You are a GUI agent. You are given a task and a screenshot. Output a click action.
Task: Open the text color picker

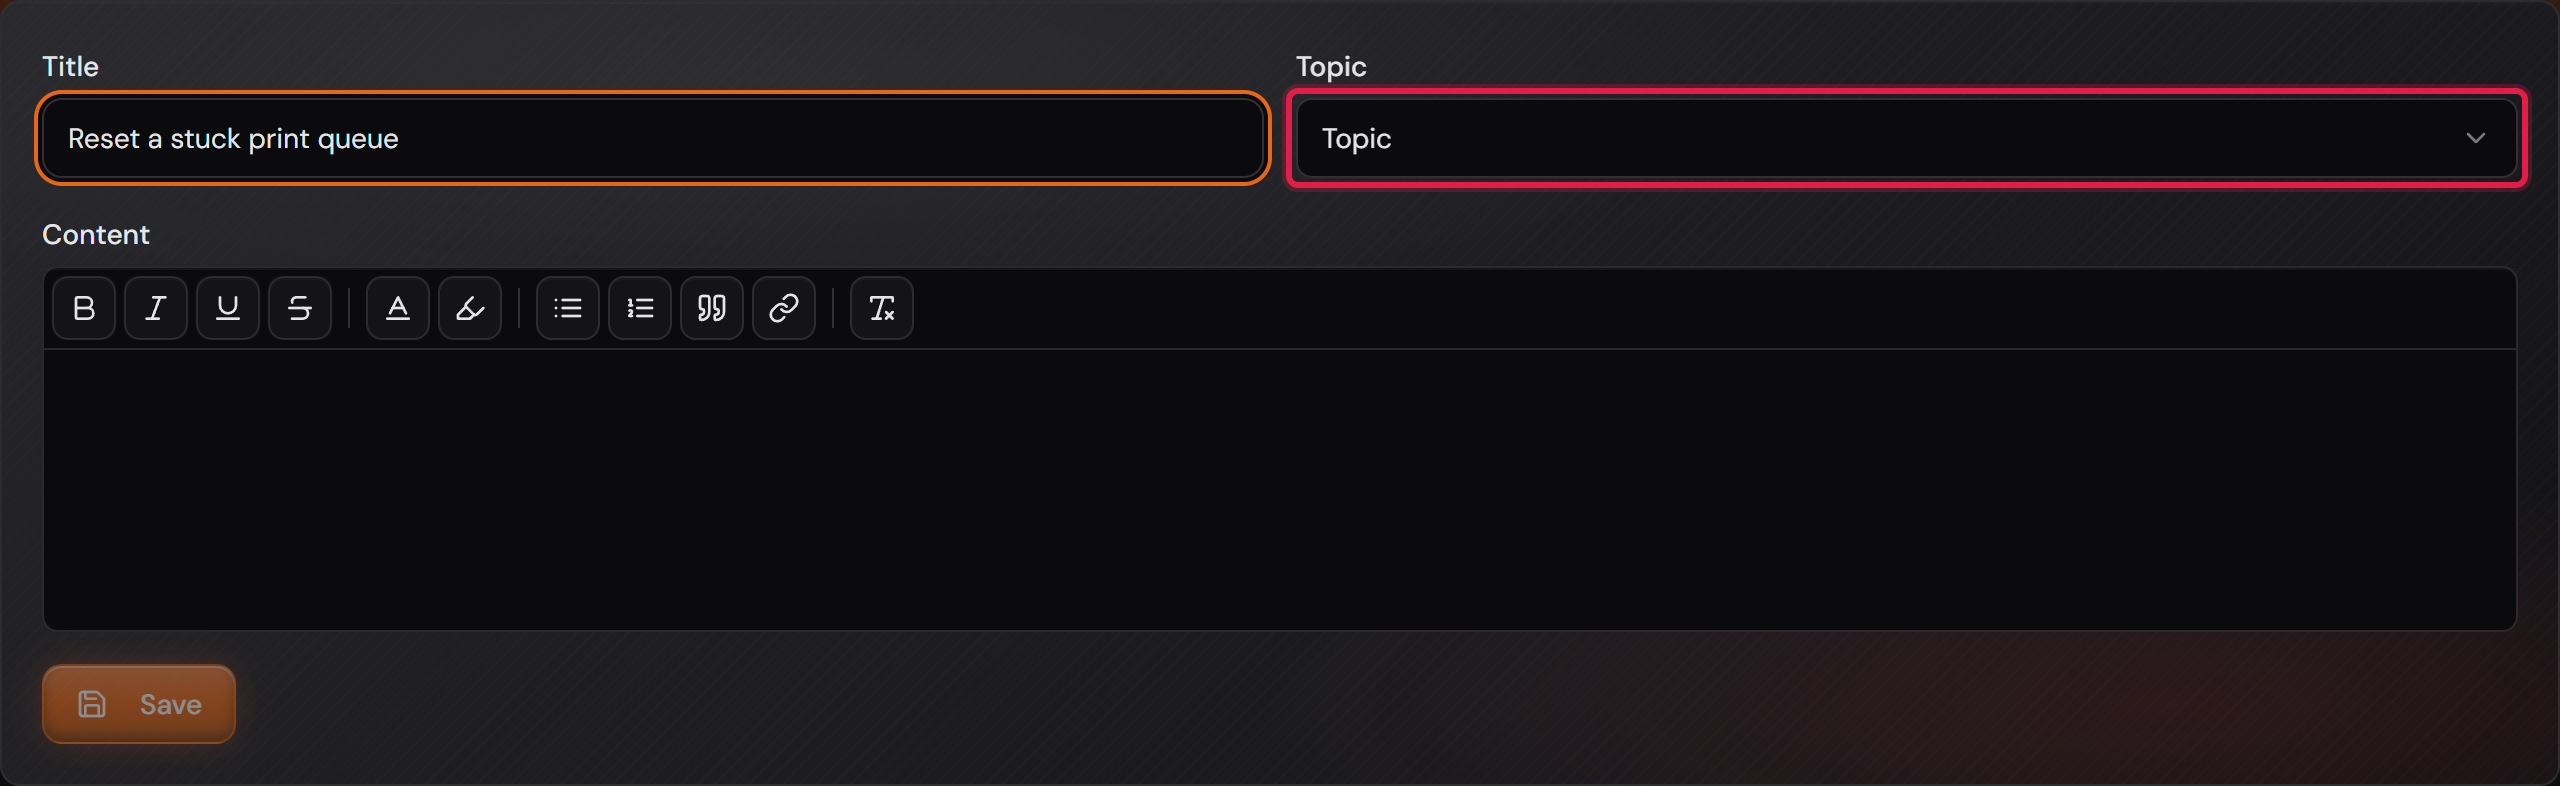coord(398,308)
